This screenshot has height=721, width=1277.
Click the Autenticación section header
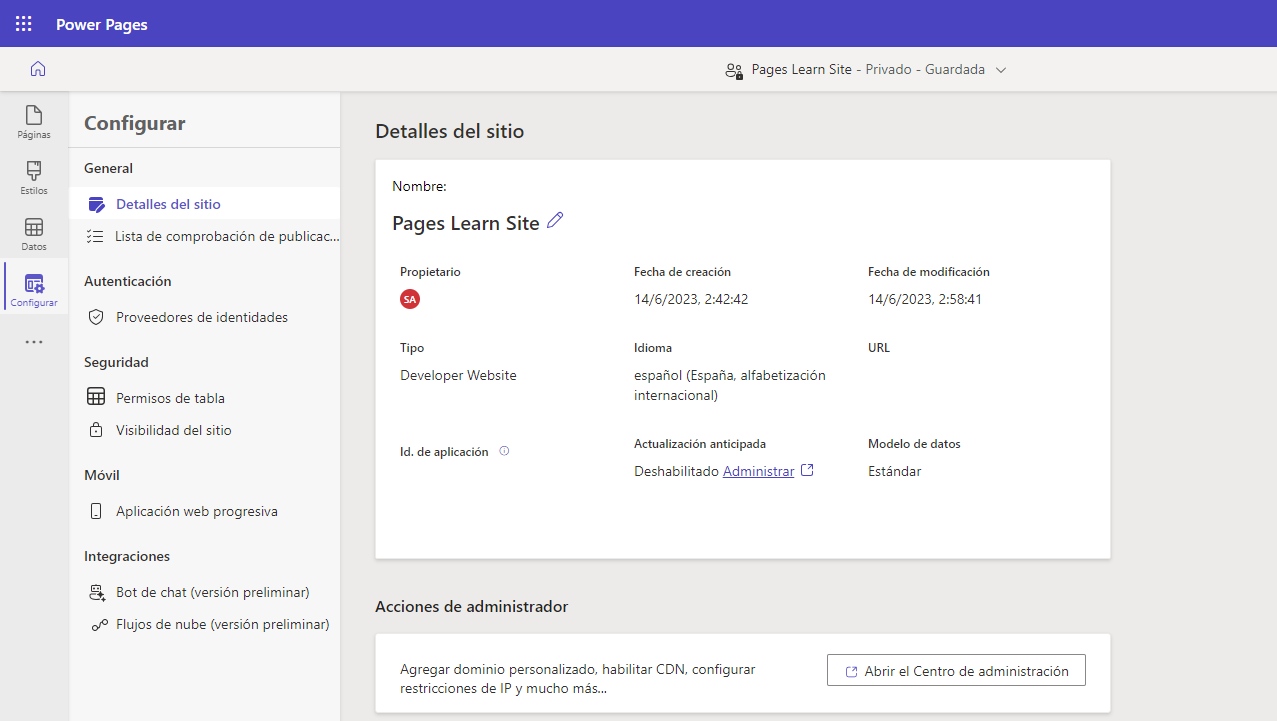point(128,281)
